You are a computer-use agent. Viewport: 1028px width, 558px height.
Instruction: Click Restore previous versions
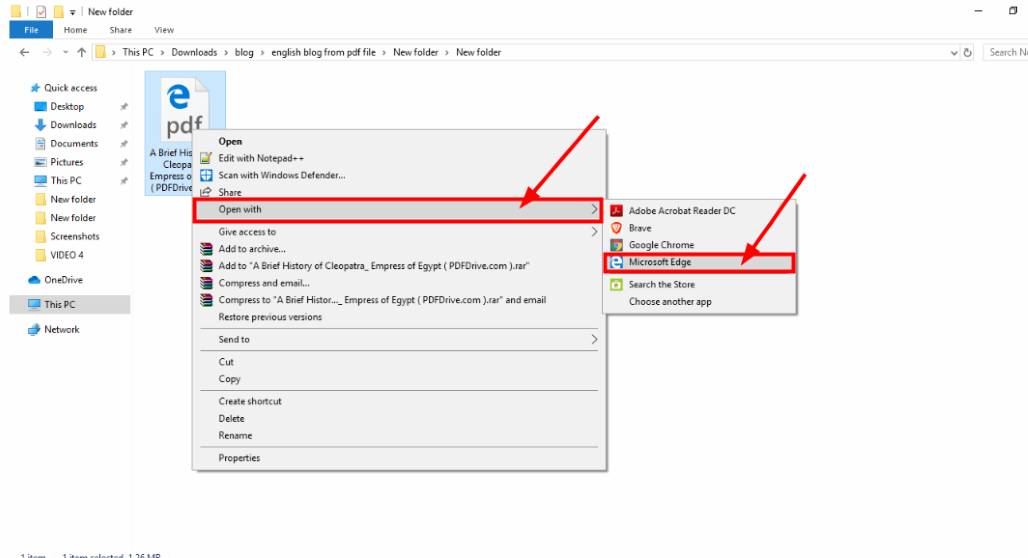pyautogui.click(x=270, y=317)
